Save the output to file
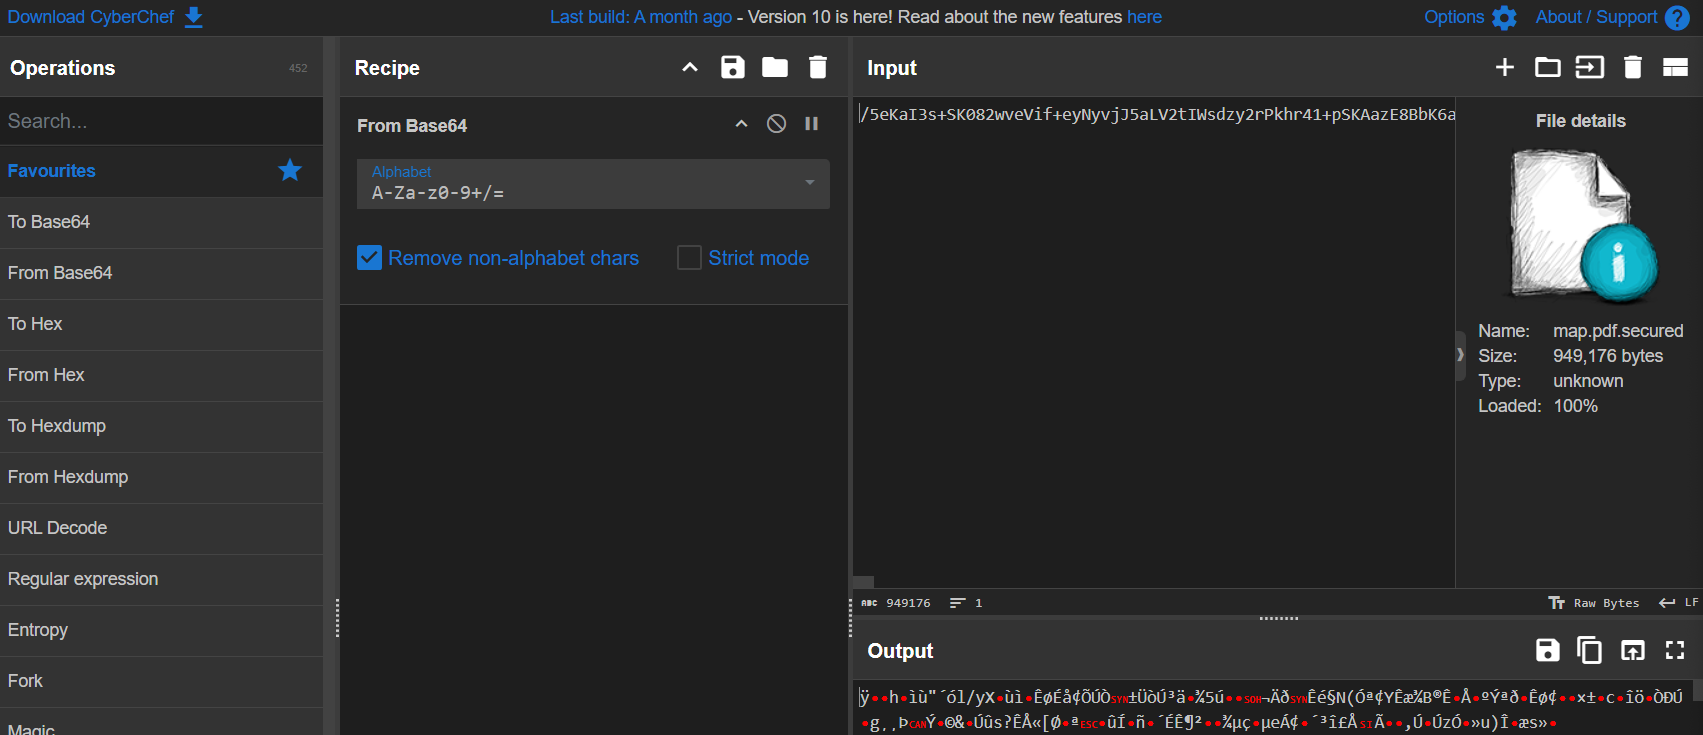1703x735 pixels. (1548, 650)
